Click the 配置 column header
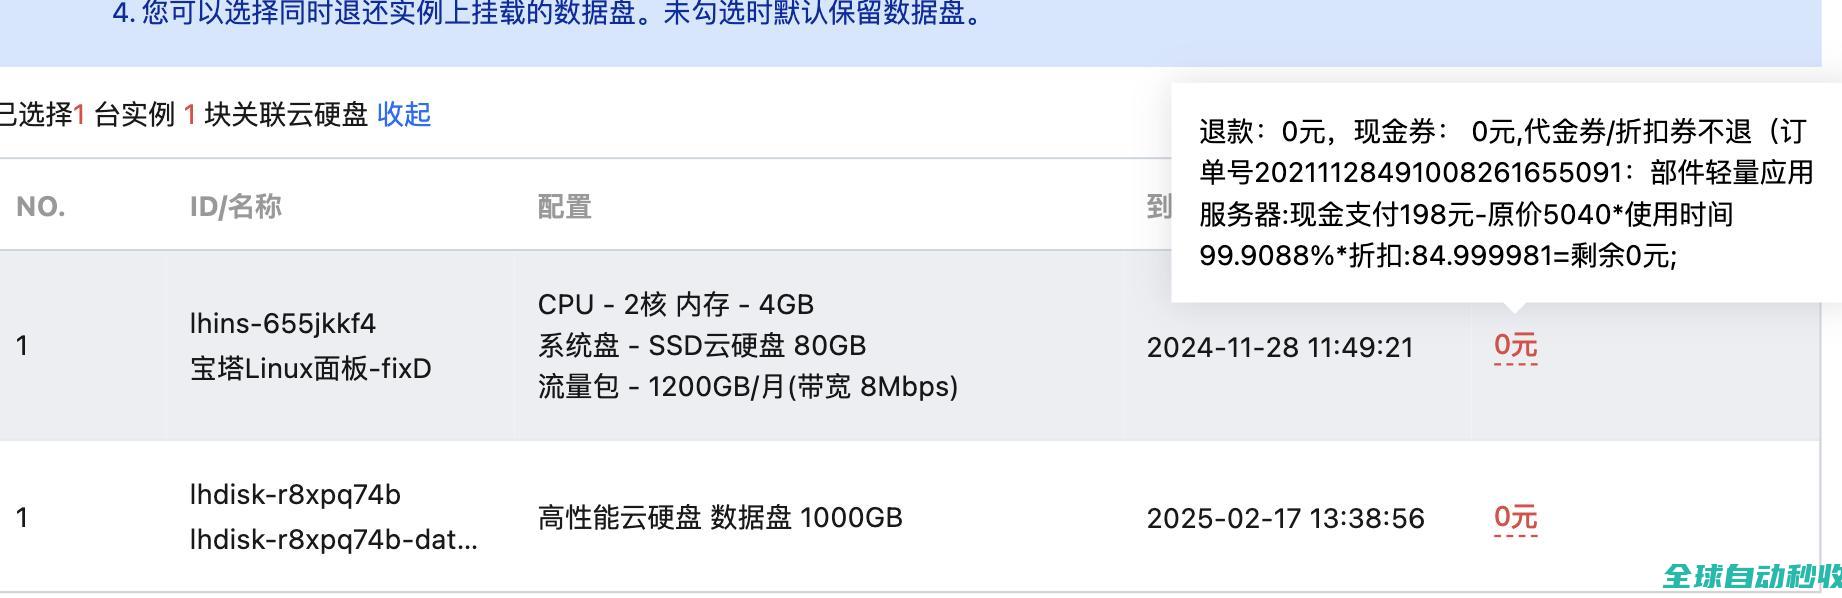 click(565, 207)
